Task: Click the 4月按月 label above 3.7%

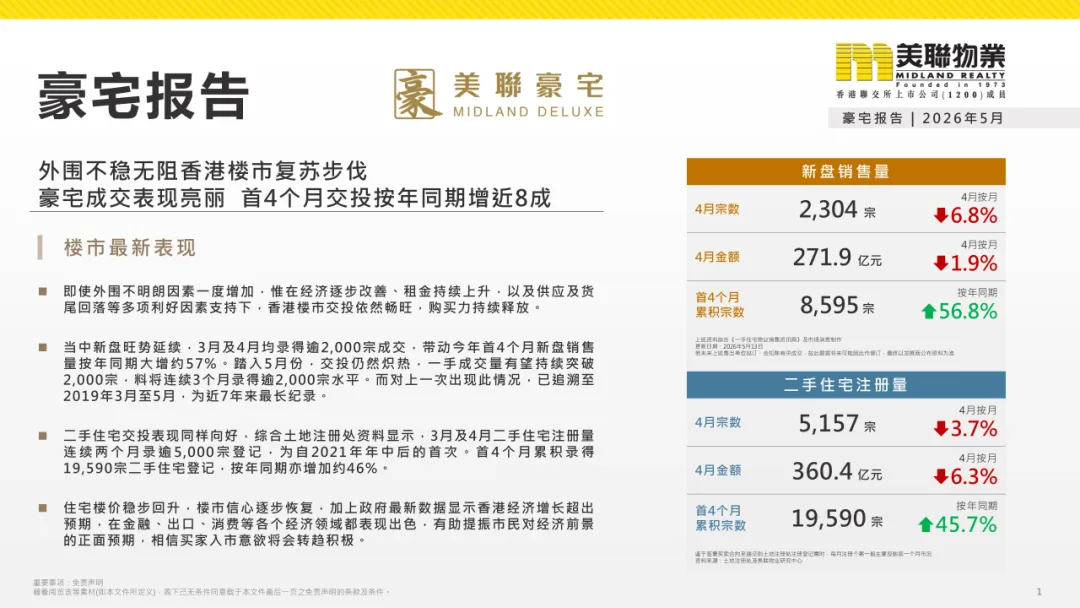Action: [978, 410]
